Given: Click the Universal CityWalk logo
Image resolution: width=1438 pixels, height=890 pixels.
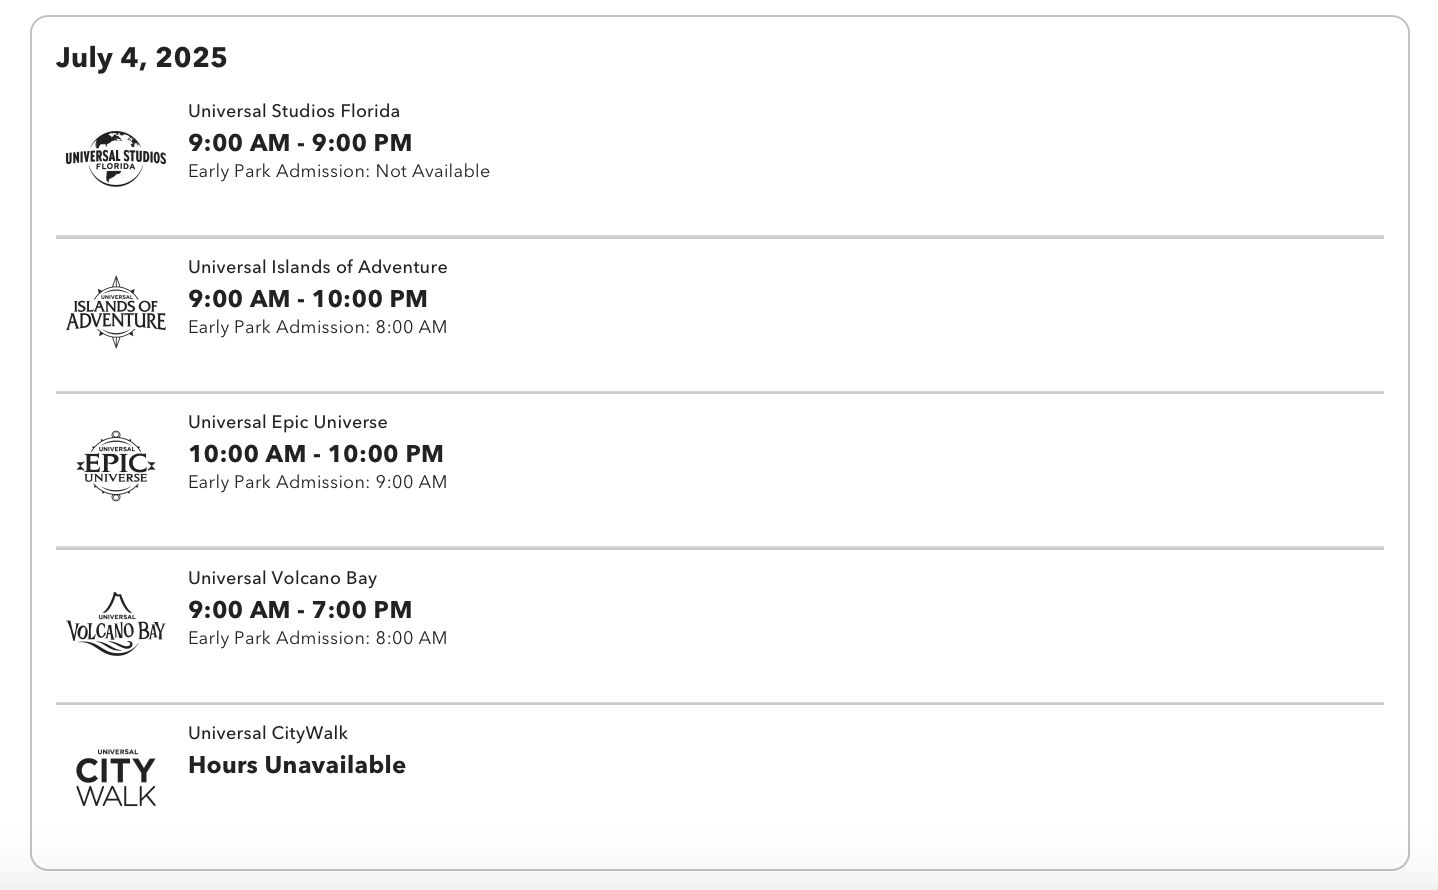Looking at the screenshot, I should (116, 777).
